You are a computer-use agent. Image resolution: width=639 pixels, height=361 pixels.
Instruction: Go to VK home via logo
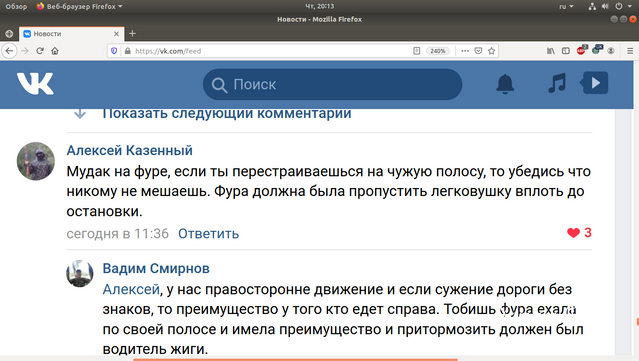point(35,84)
